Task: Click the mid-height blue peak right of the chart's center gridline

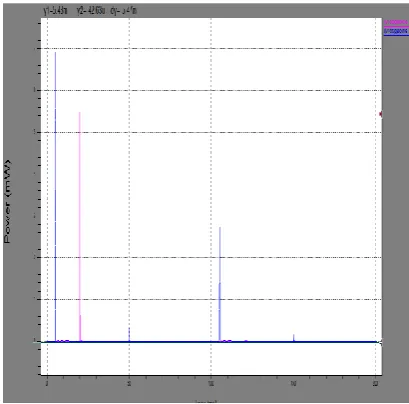Action: [x=220, y=284]
